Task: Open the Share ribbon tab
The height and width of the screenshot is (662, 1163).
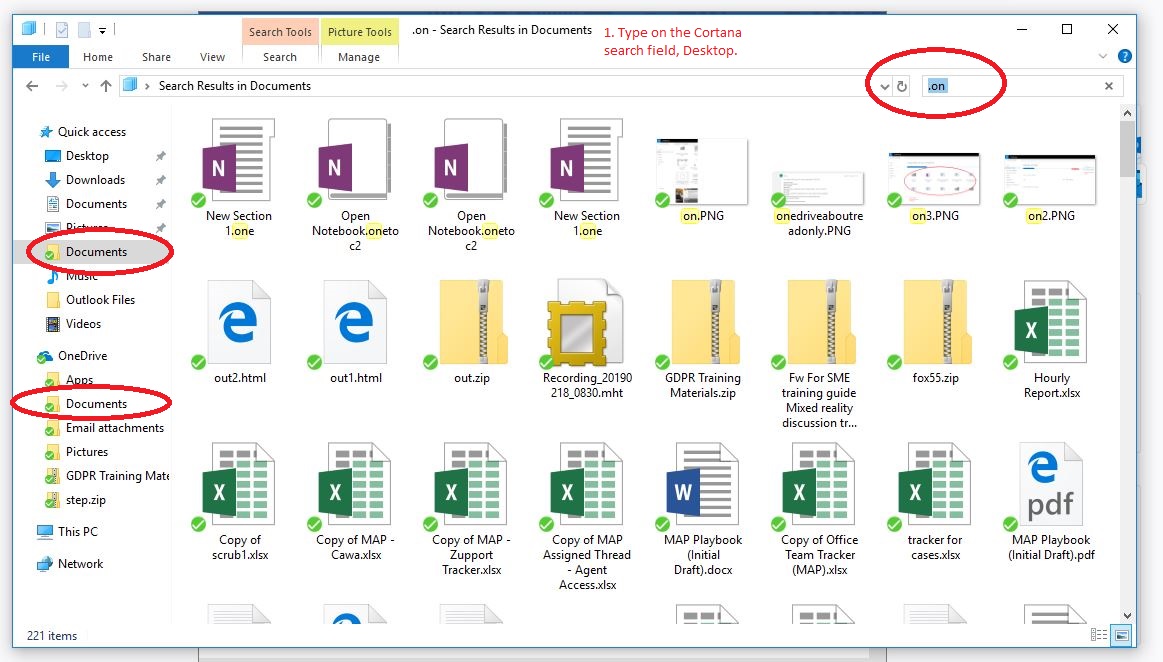Action: pos(157,57)
